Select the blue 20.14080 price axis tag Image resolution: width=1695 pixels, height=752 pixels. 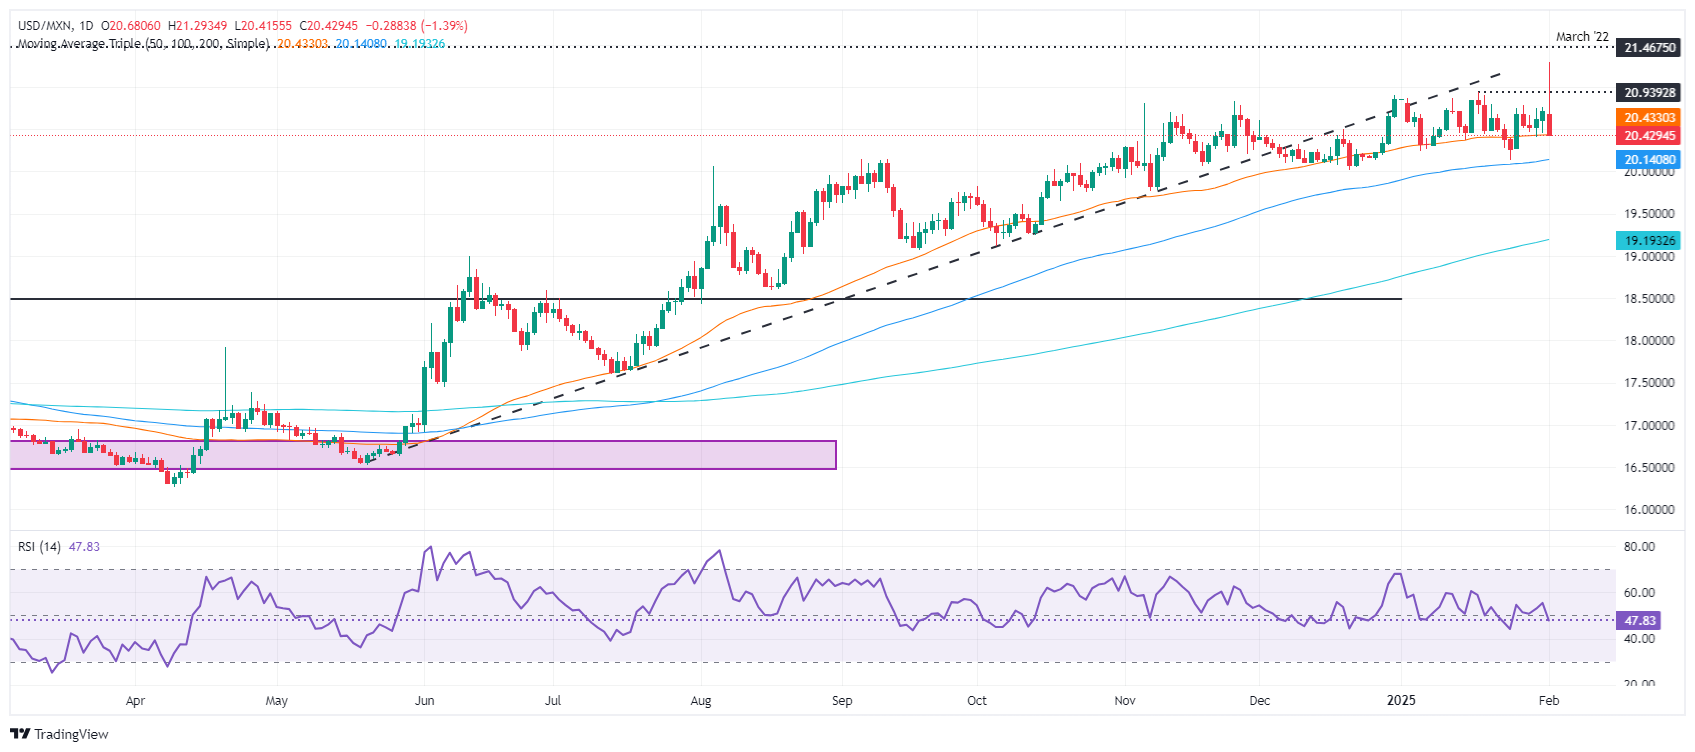[x=1648, y=160]
